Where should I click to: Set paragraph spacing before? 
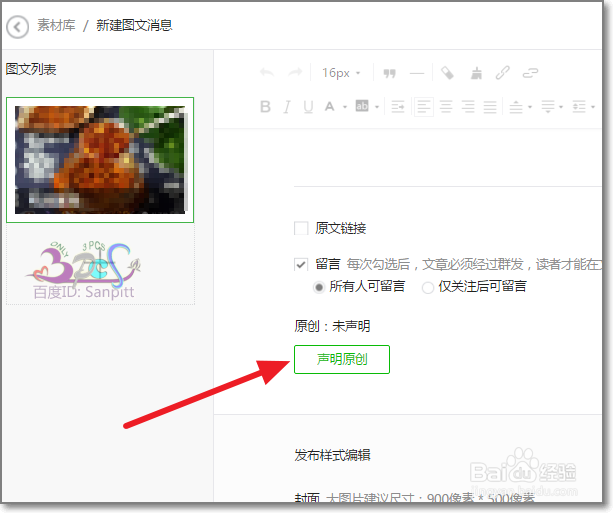[x=516, y=107]
